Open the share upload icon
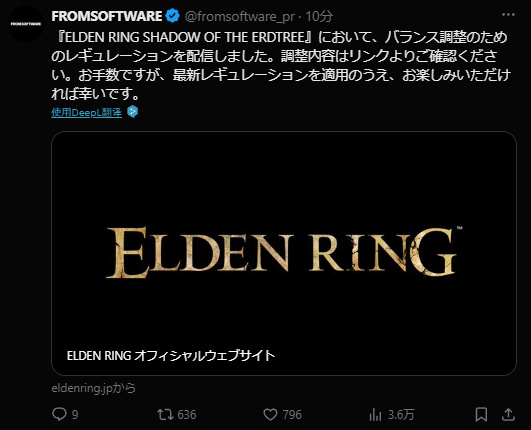 click(x=508, y=414)
